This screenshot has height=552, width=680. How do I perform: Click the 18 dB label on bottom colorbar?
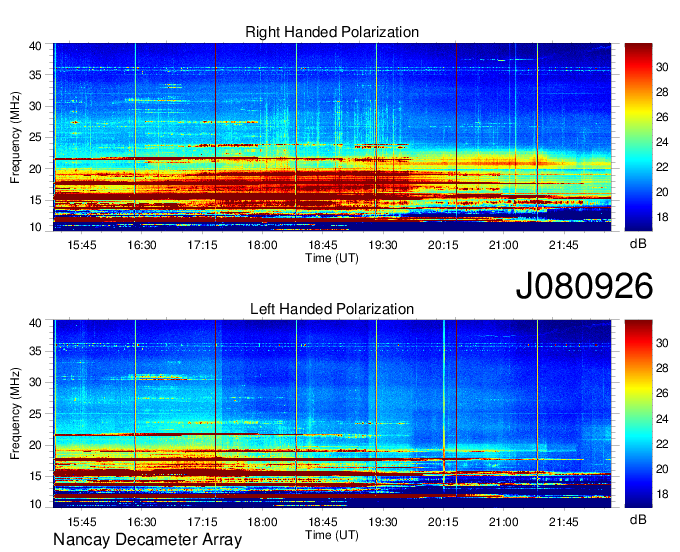pyautogui.click(x=662, y=494)
